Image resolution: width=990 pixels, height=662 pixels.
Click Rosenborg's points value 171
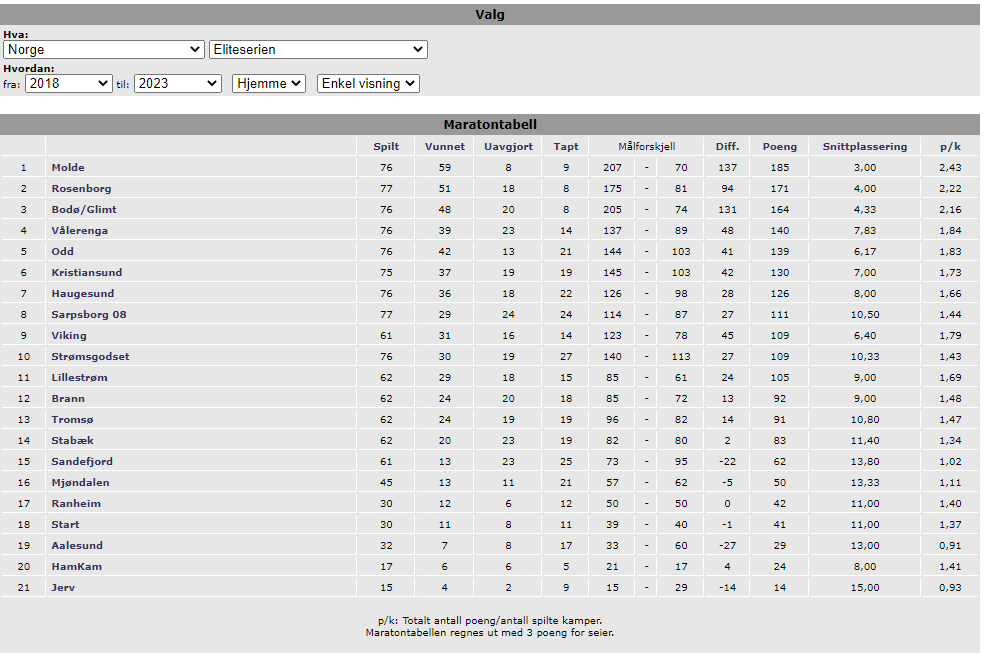click(x=780, y=188)
